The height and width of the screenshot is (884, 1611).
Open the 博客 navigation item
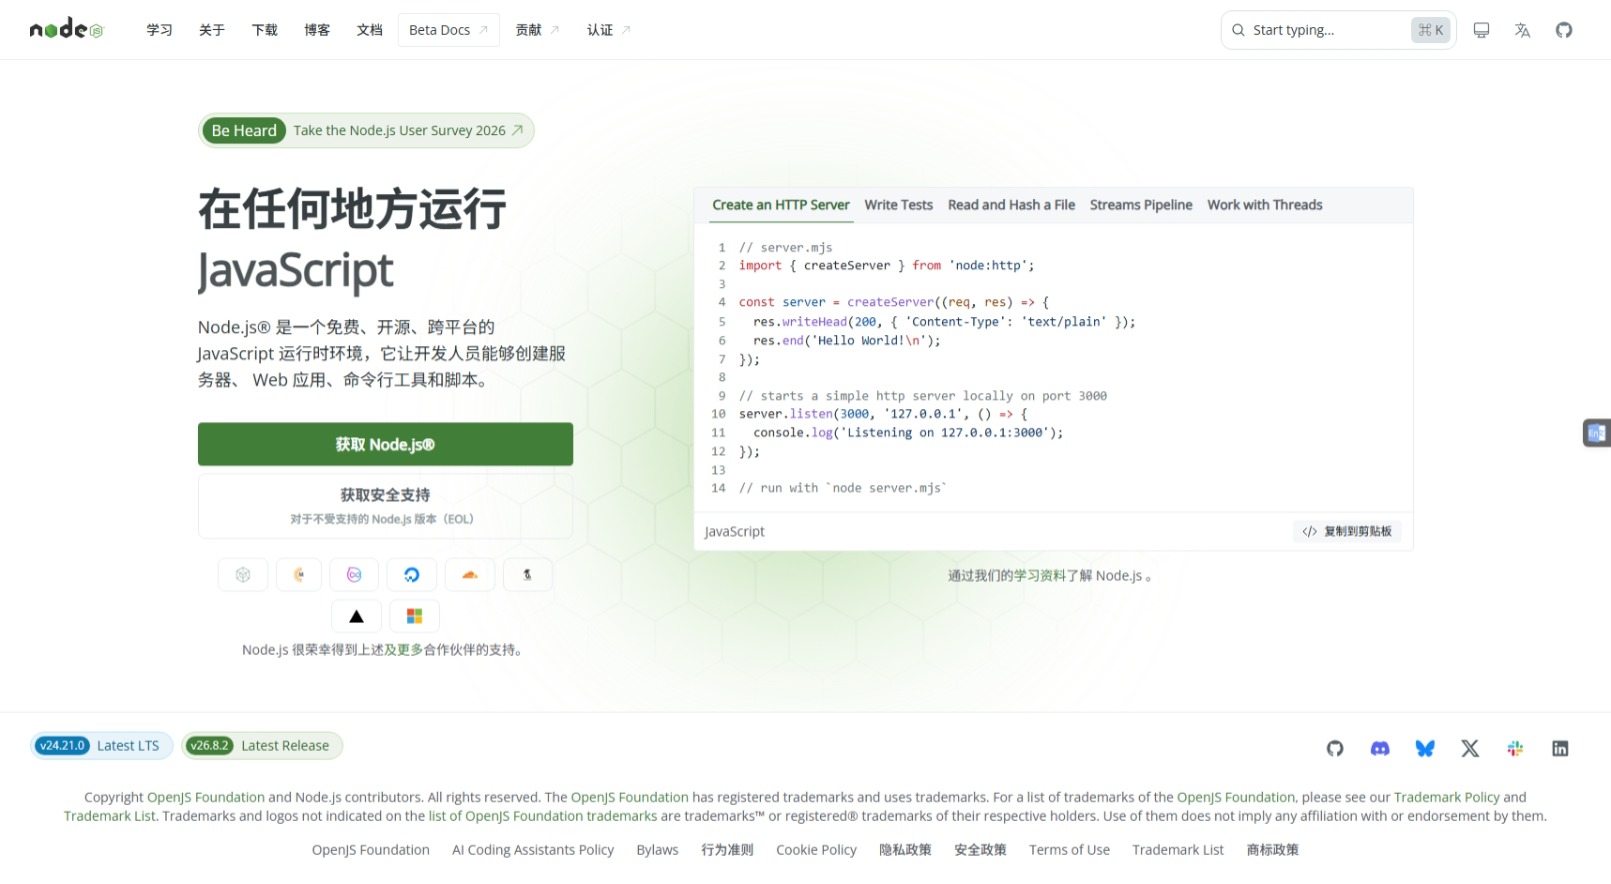(x=317, y=30)
